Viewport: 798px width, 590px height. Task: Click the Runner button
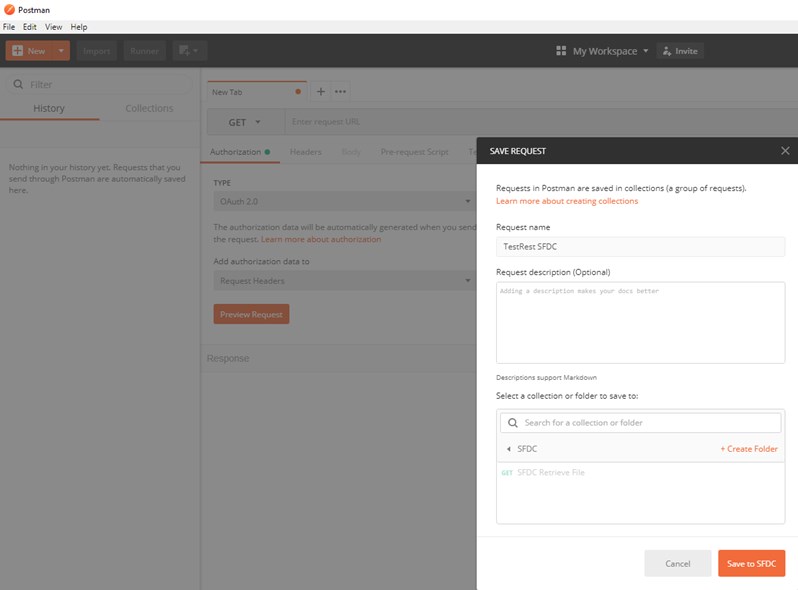(x=145, y=51)
